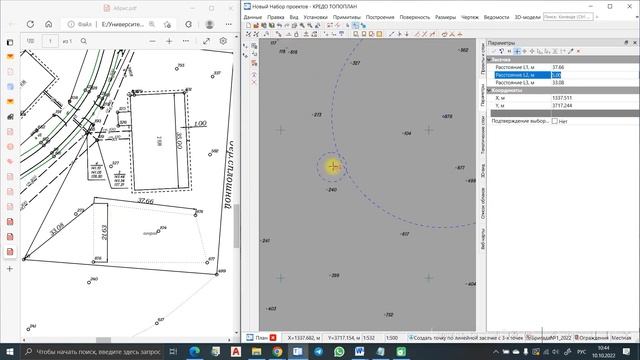
Task: Click the browser address bar file path
Action: [123, 24]
